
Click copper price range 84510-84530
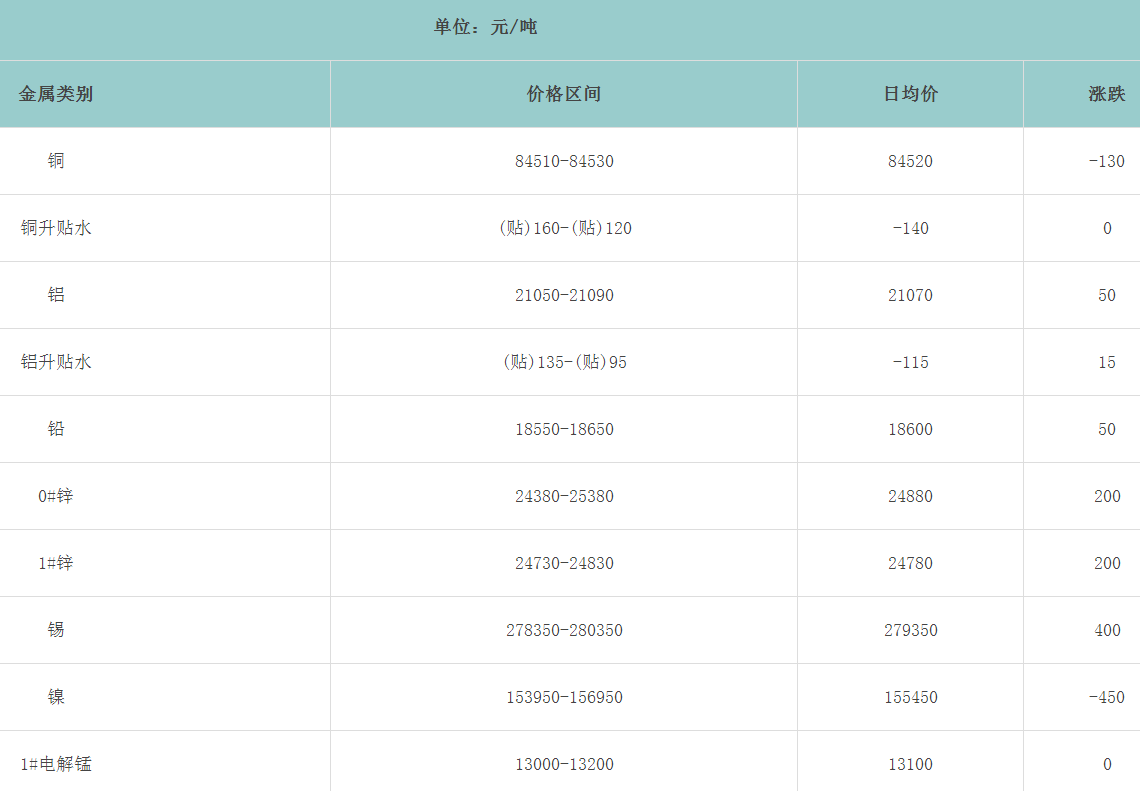[564, 161]
